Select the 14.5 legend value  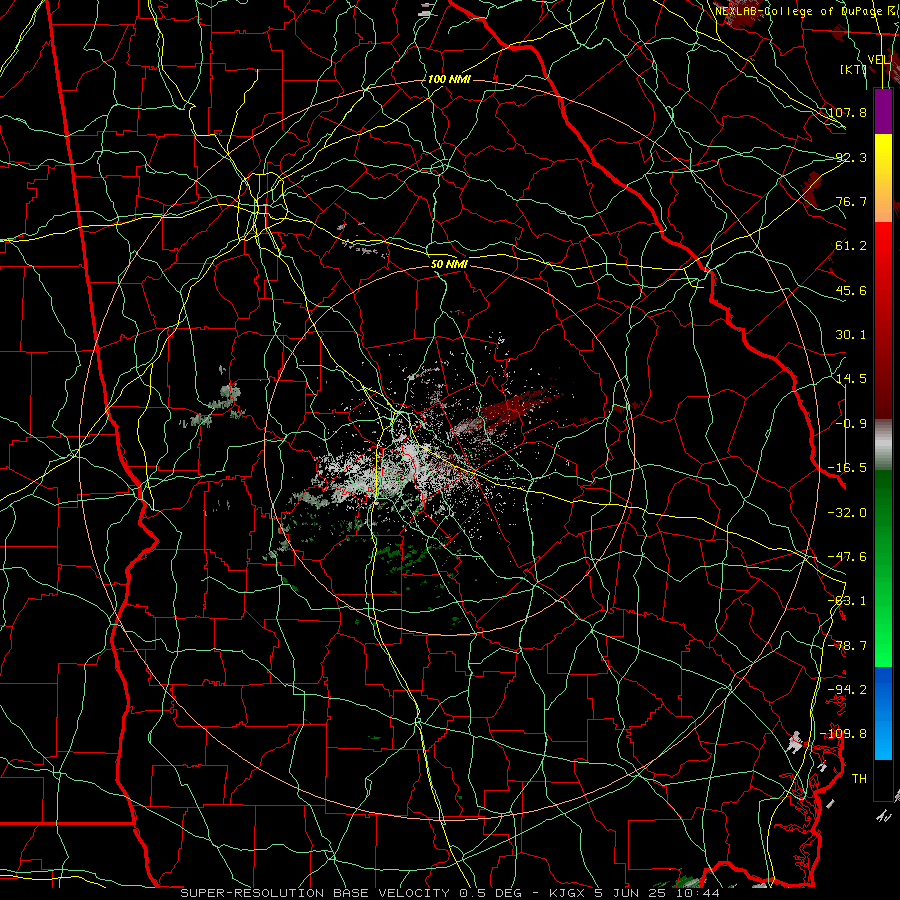[x=851, y=379]
